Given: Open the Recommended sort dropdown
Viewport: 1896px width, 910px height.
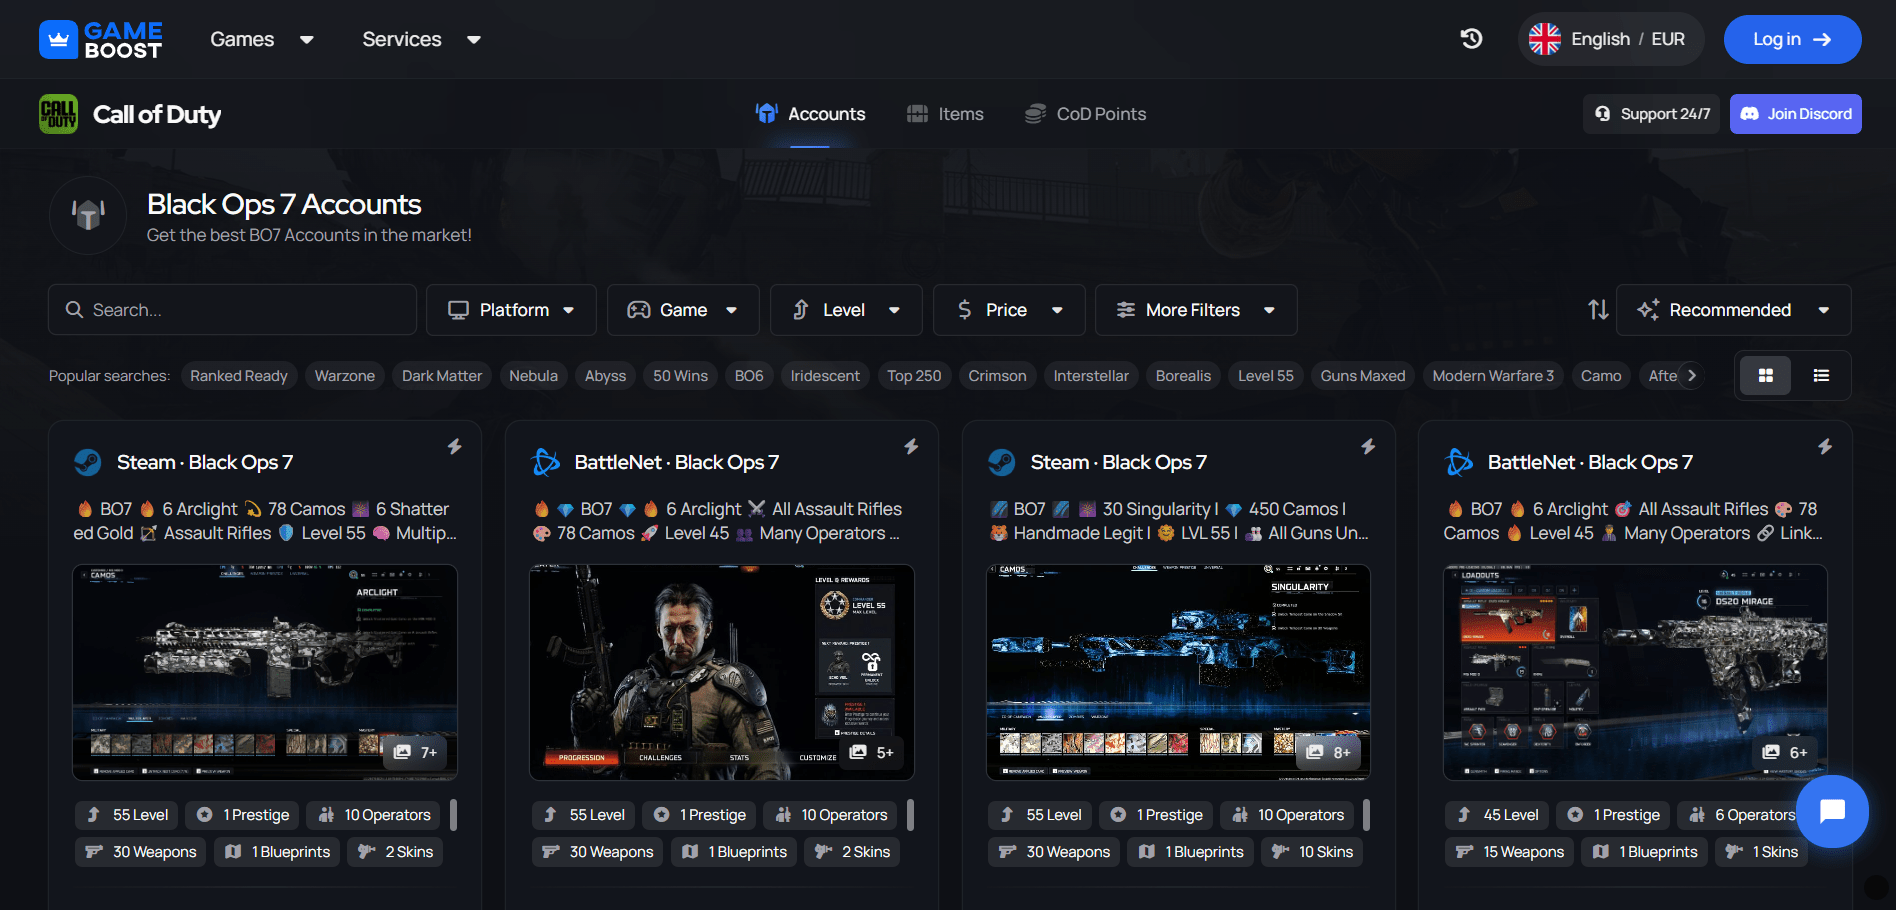Looking at the screenshot, I should [x=1733, y=310].
